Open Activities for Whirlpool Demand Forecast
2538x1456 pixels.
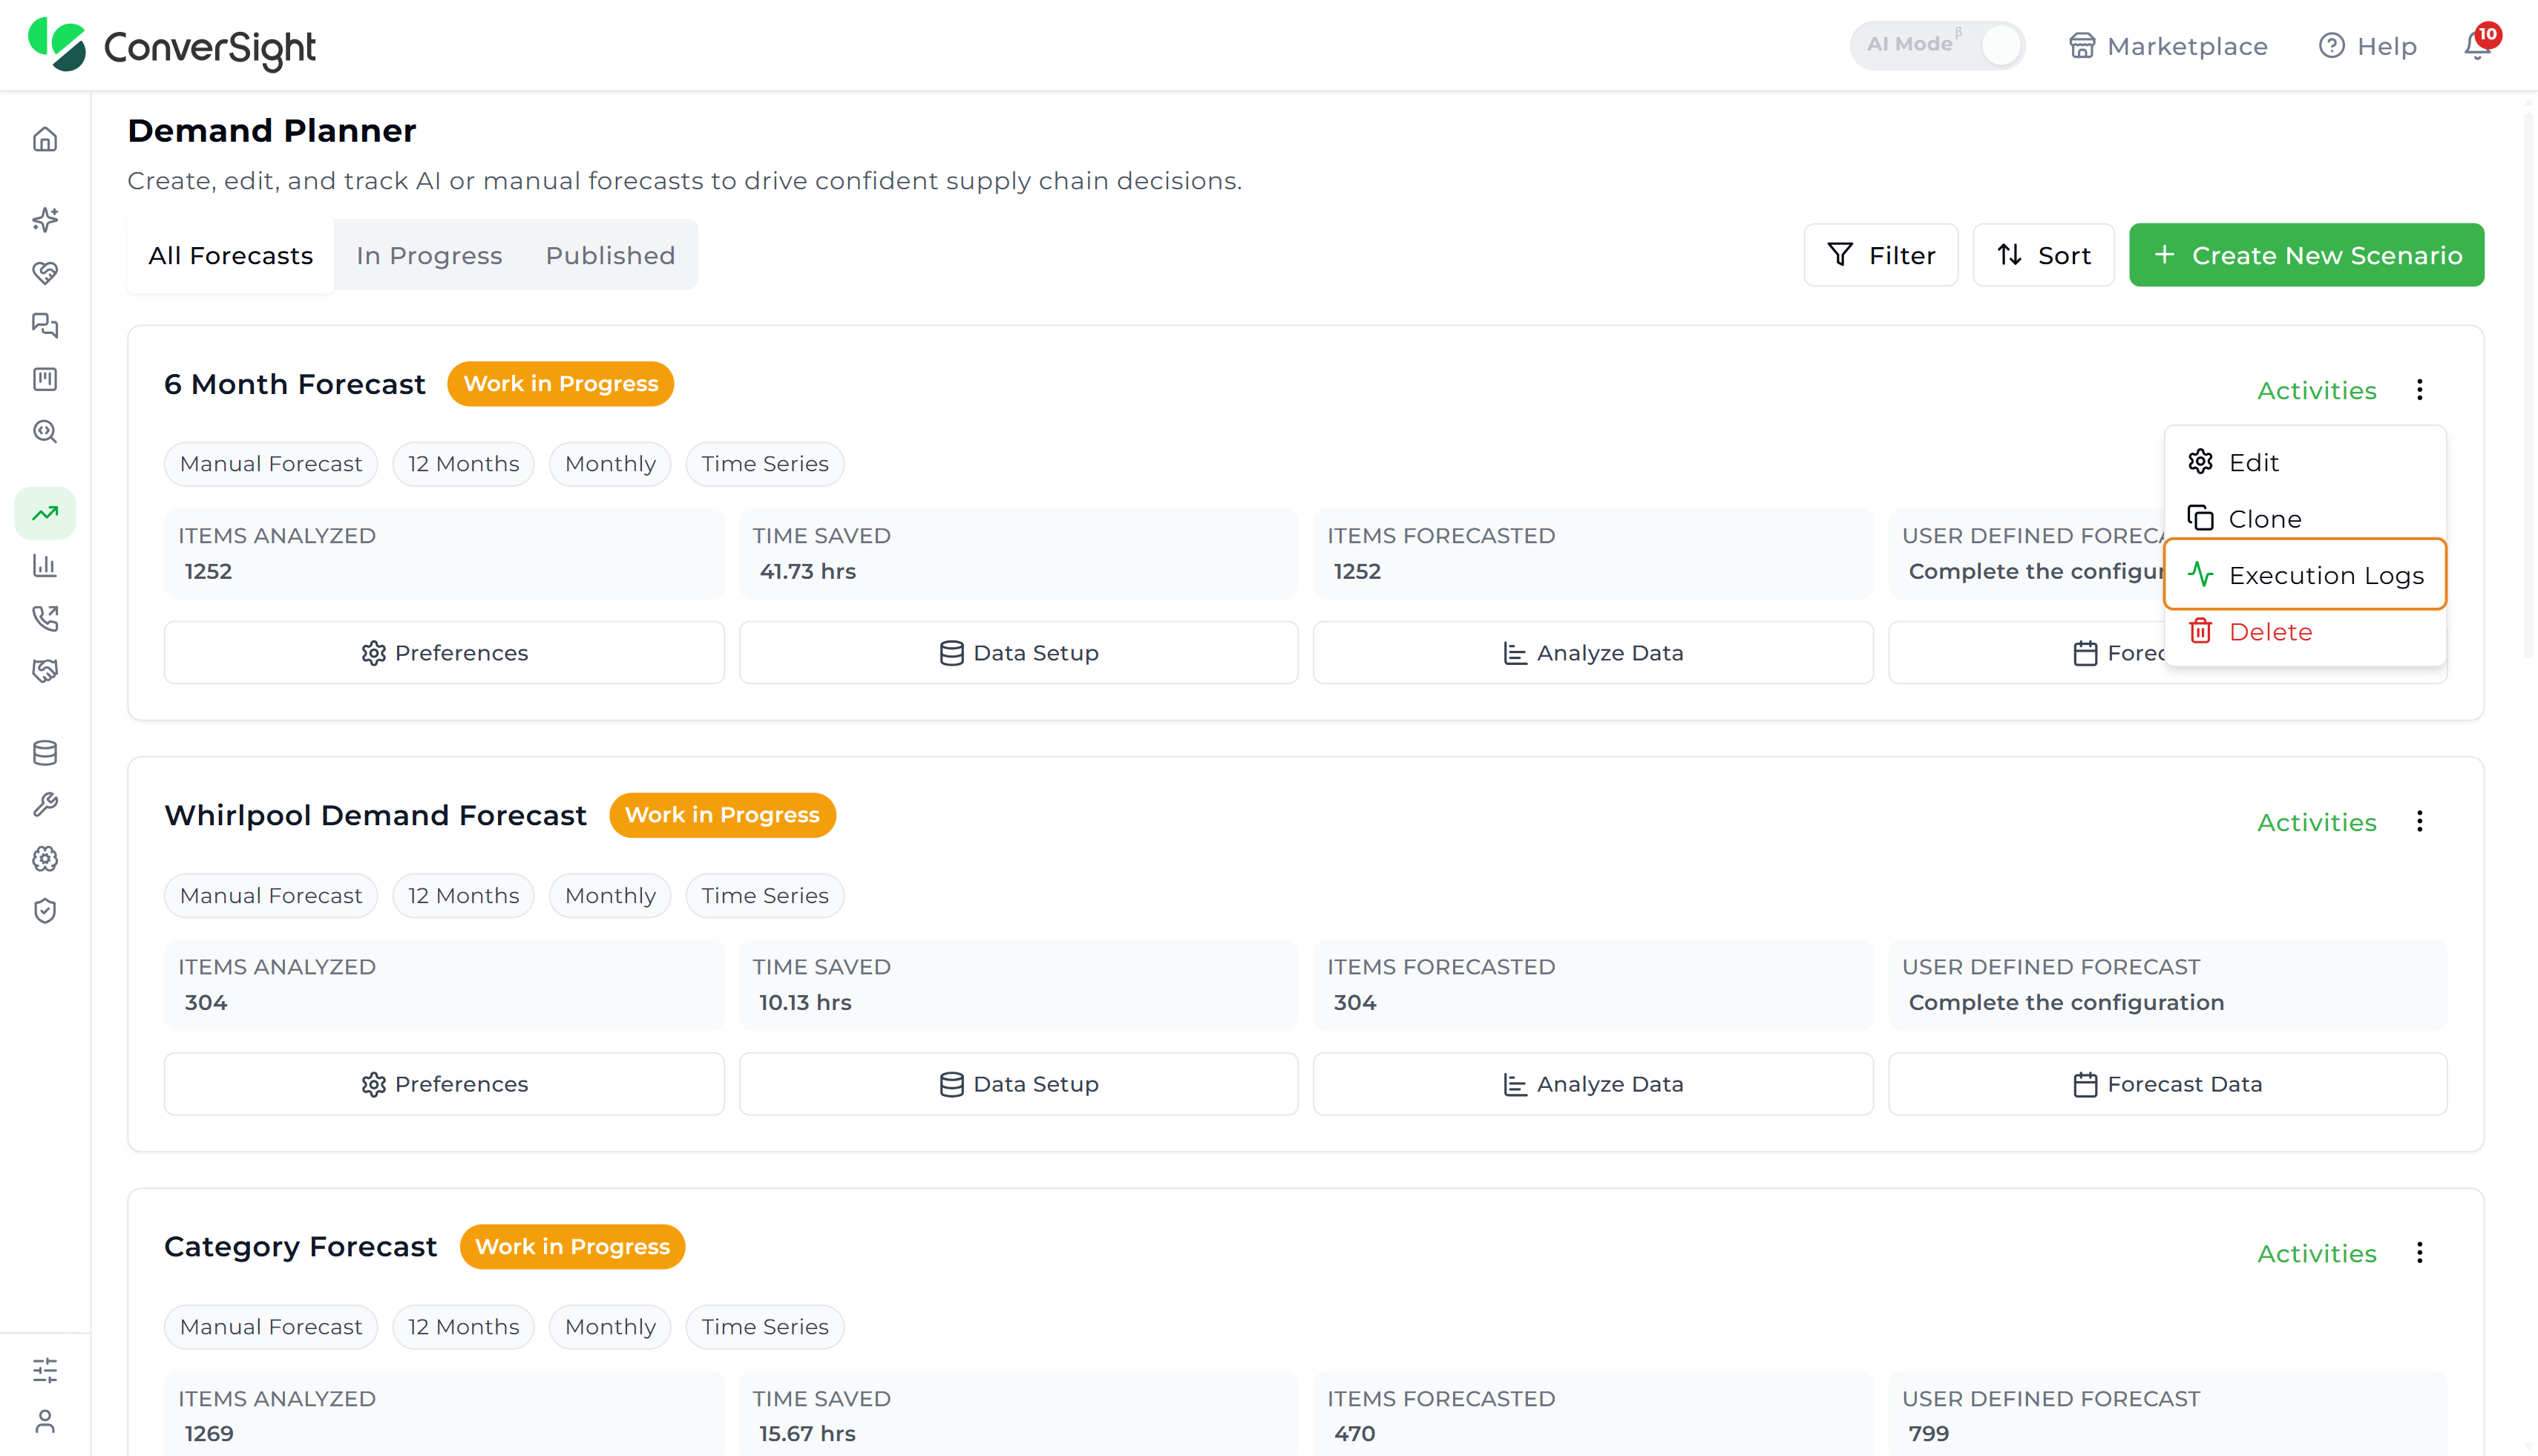pos(2316,822)
